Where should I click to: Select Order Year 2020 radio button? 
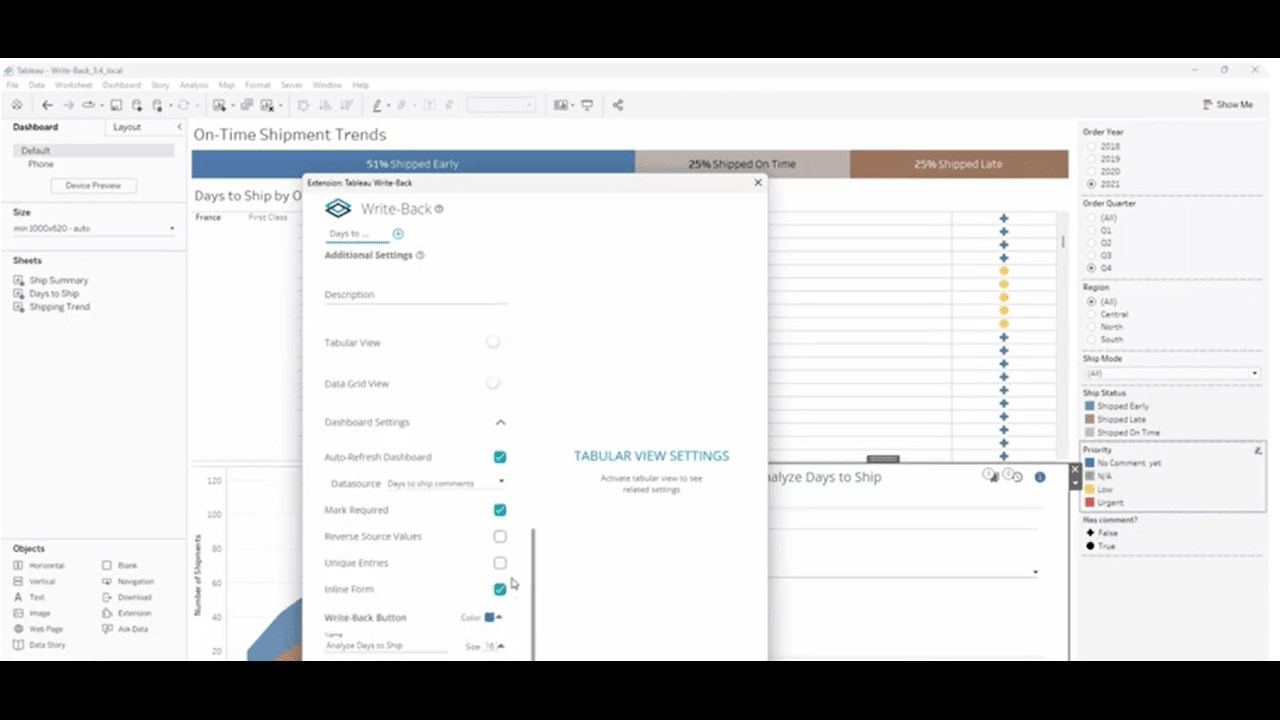coord(1091,172)
